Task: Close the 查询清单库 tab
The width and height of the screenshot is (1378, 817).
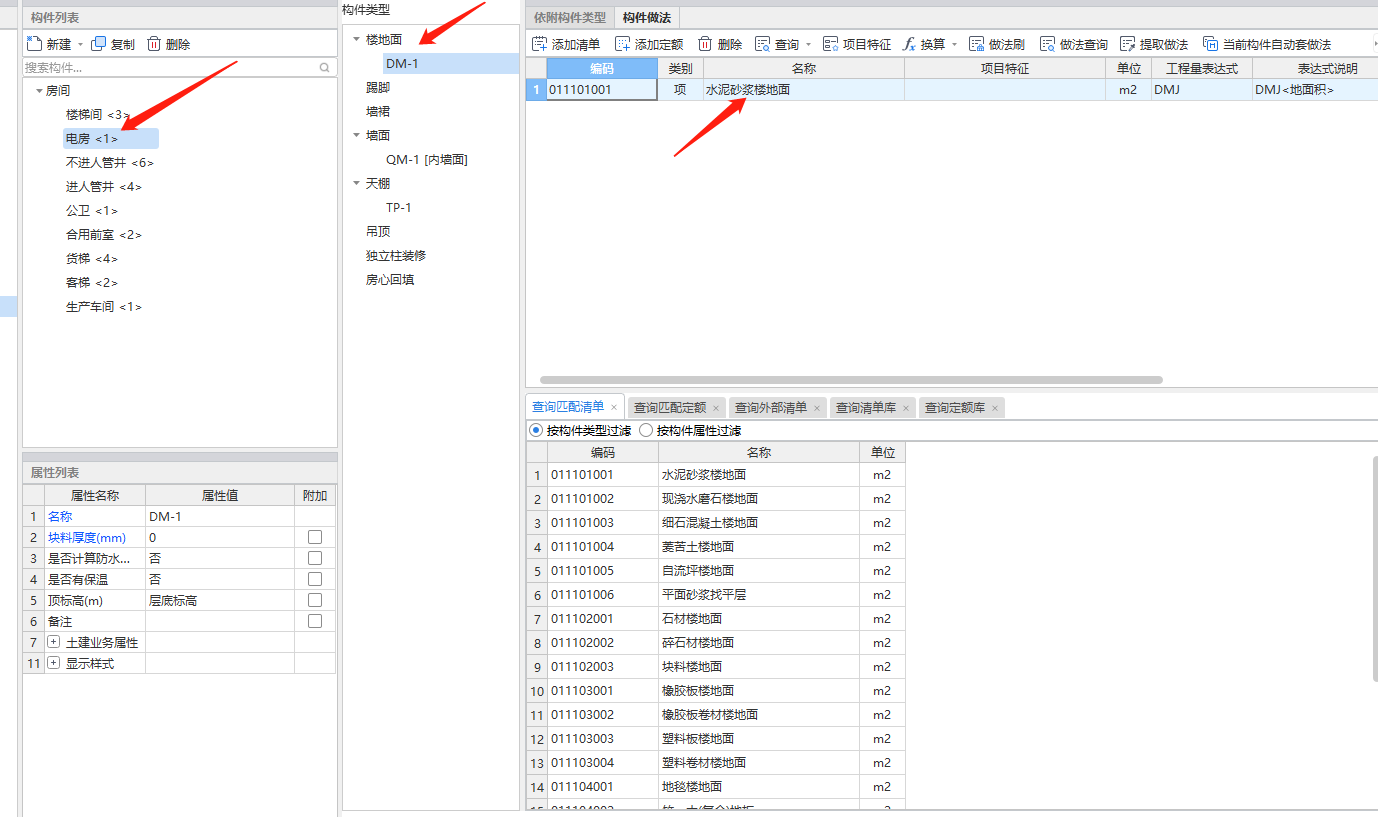Action: (906, 408)
